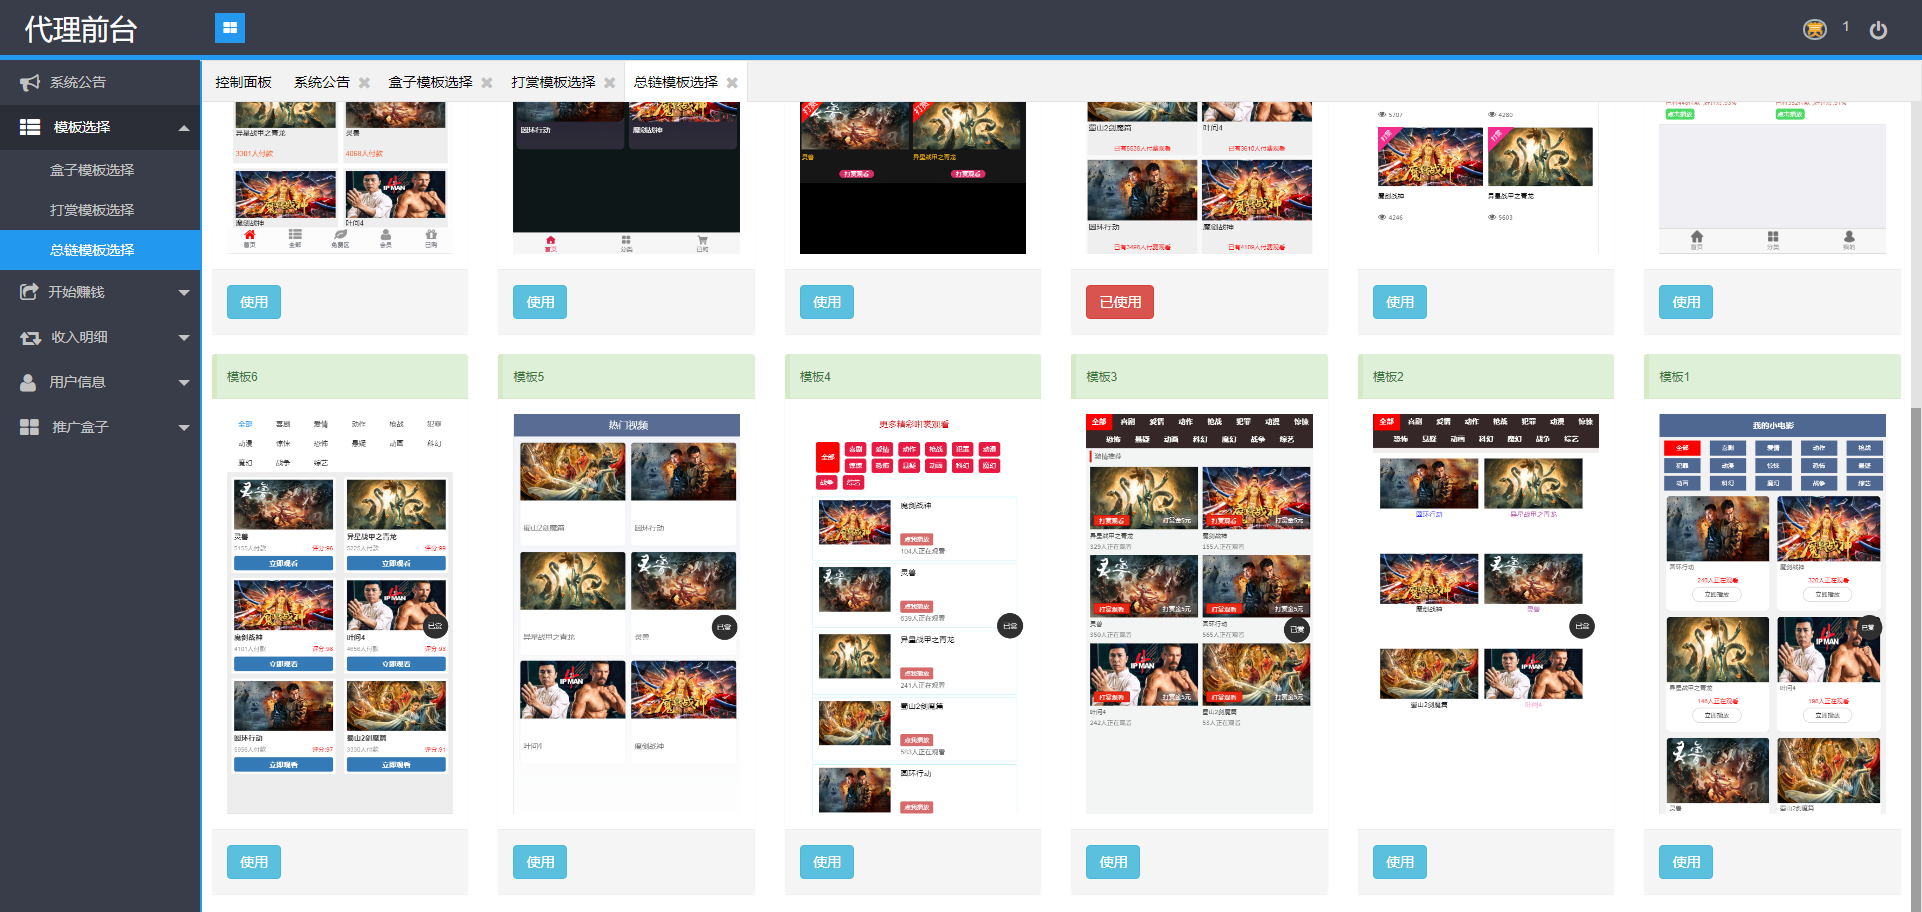
Task: Switch to the 控制面板 tab
Action: [x=243, y=82]
